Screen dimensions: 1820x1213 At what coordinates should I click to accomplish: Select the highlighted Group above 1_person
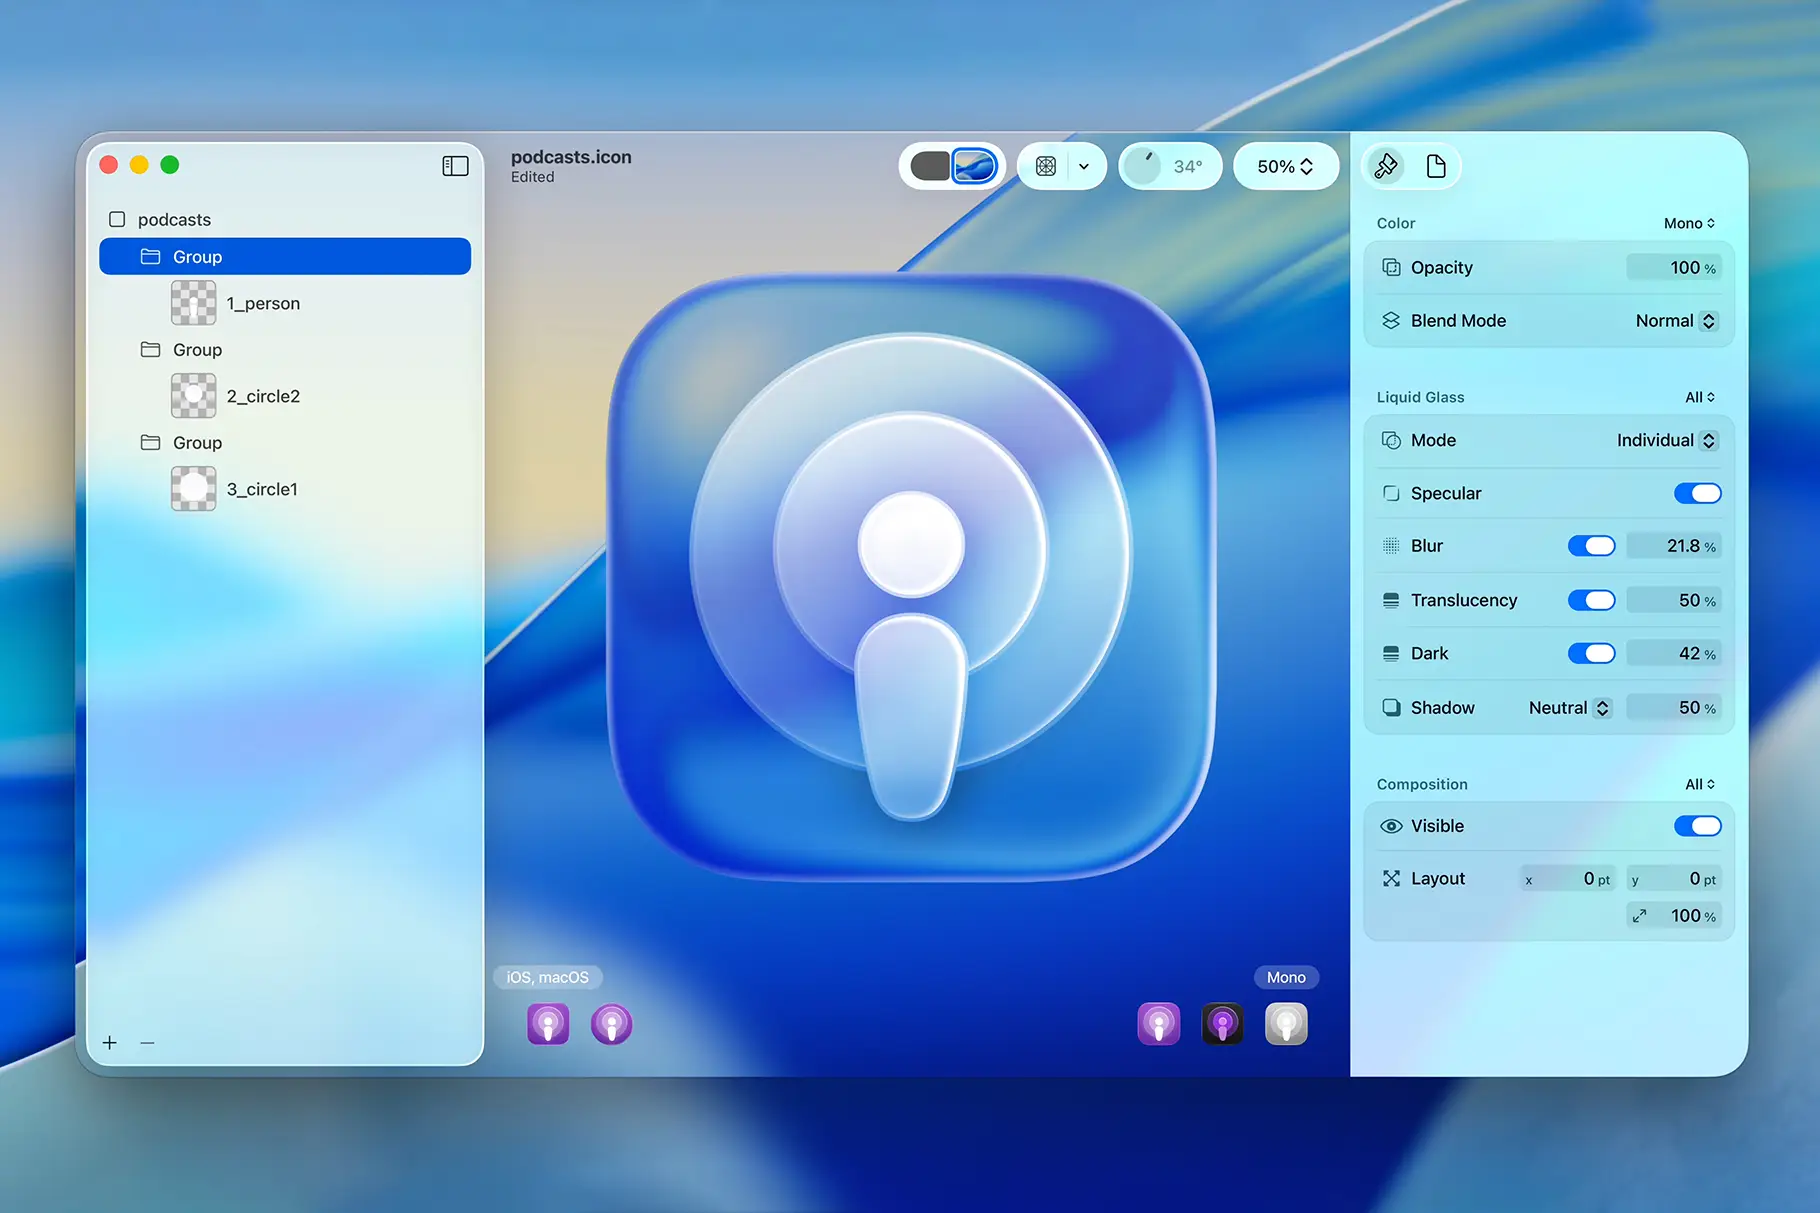[x=285, y=256]
